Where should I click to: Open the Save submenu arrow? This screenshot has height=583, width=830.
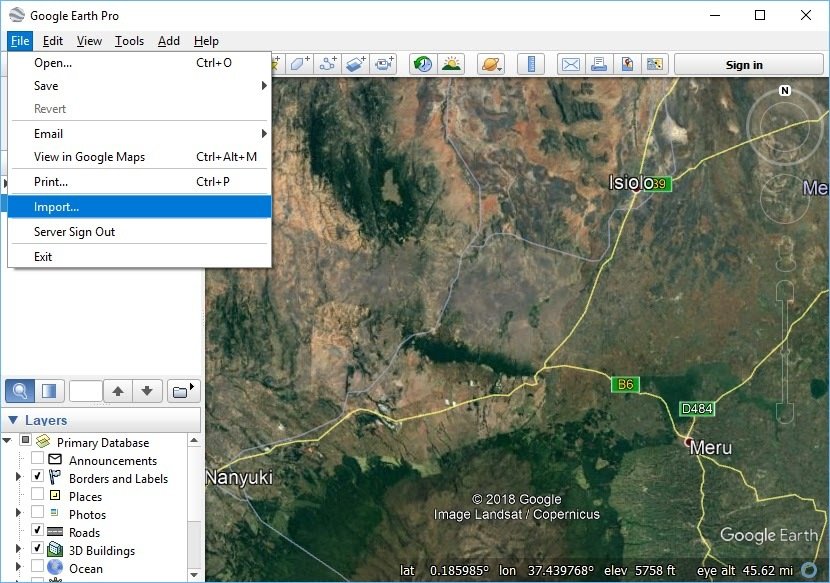pos(264,86)
